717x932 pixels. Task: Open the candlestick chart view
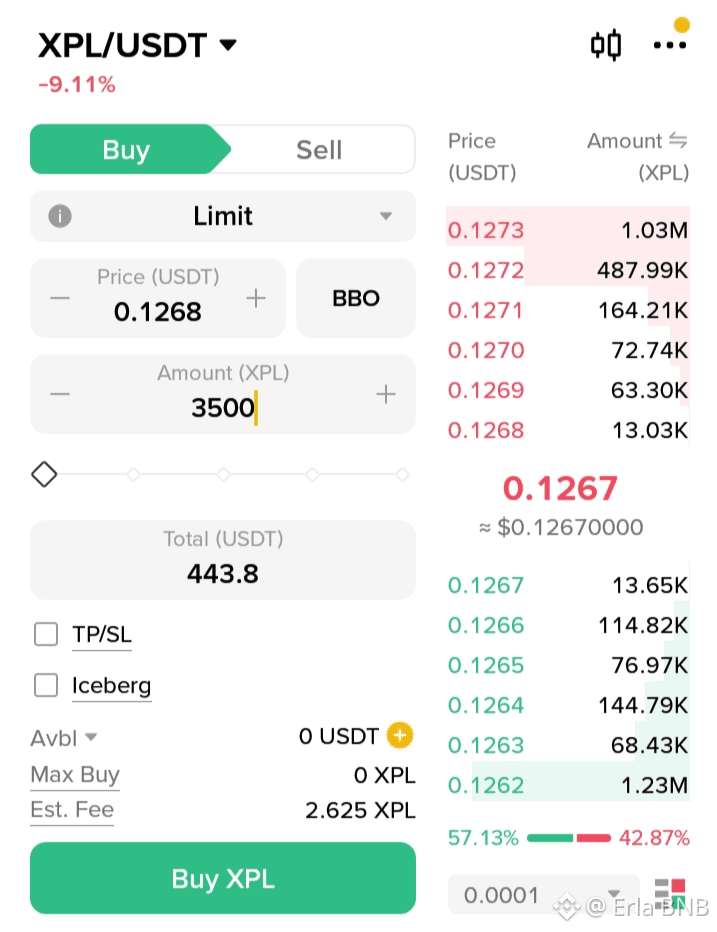pos(606,45)
